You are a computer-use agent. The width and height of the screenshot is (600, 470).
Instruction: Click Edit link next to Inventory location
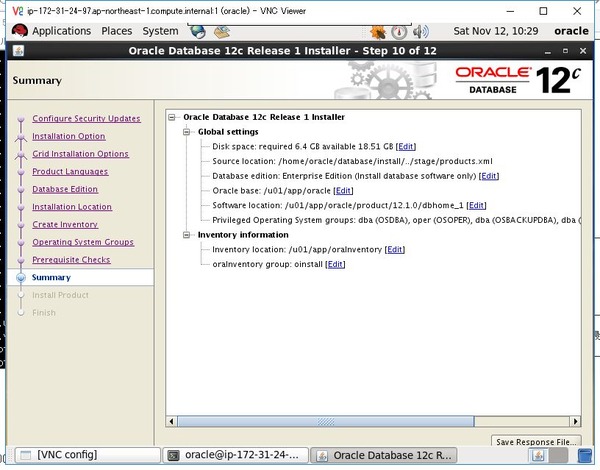395,250
